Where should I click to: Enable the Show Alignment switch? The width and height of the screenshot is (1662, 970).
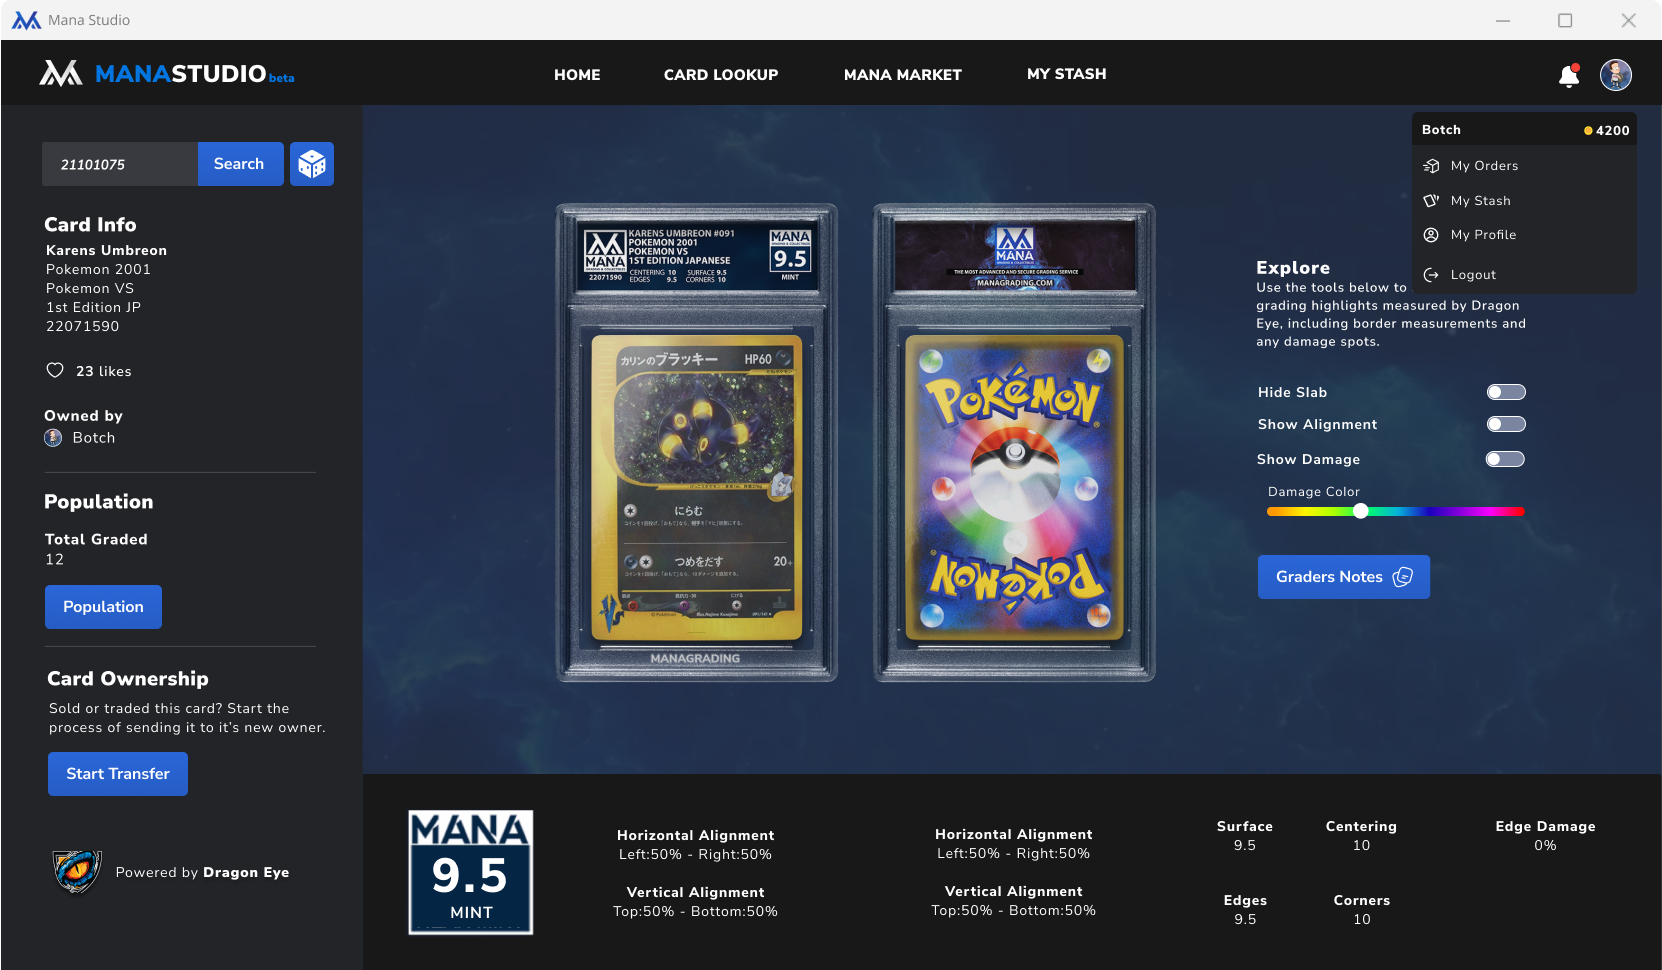click(x=1505, y=424)
